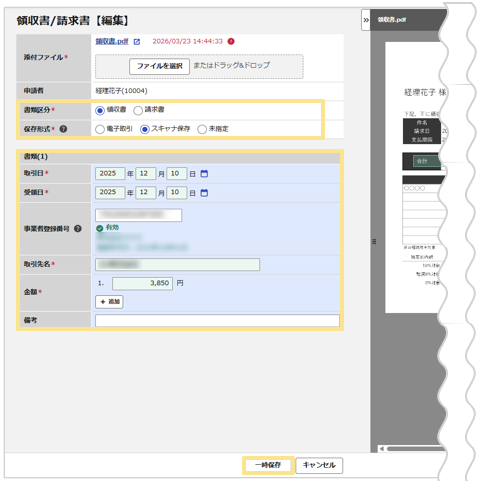This screenshot has height=481, width=478.
Task: Click the 備考 text field
Action: [x=217, y=320]
